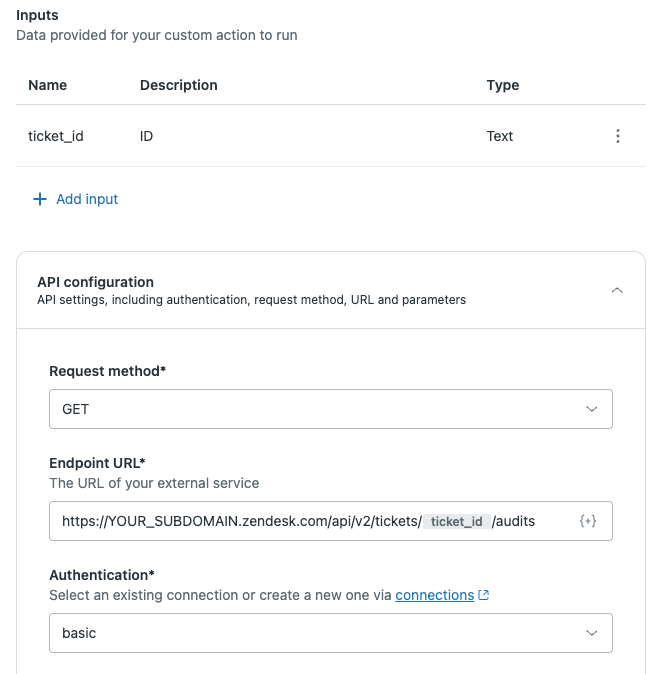Click the Description column header
The image size is (648, 674).
pyautogui.click(x=178, y=85)
